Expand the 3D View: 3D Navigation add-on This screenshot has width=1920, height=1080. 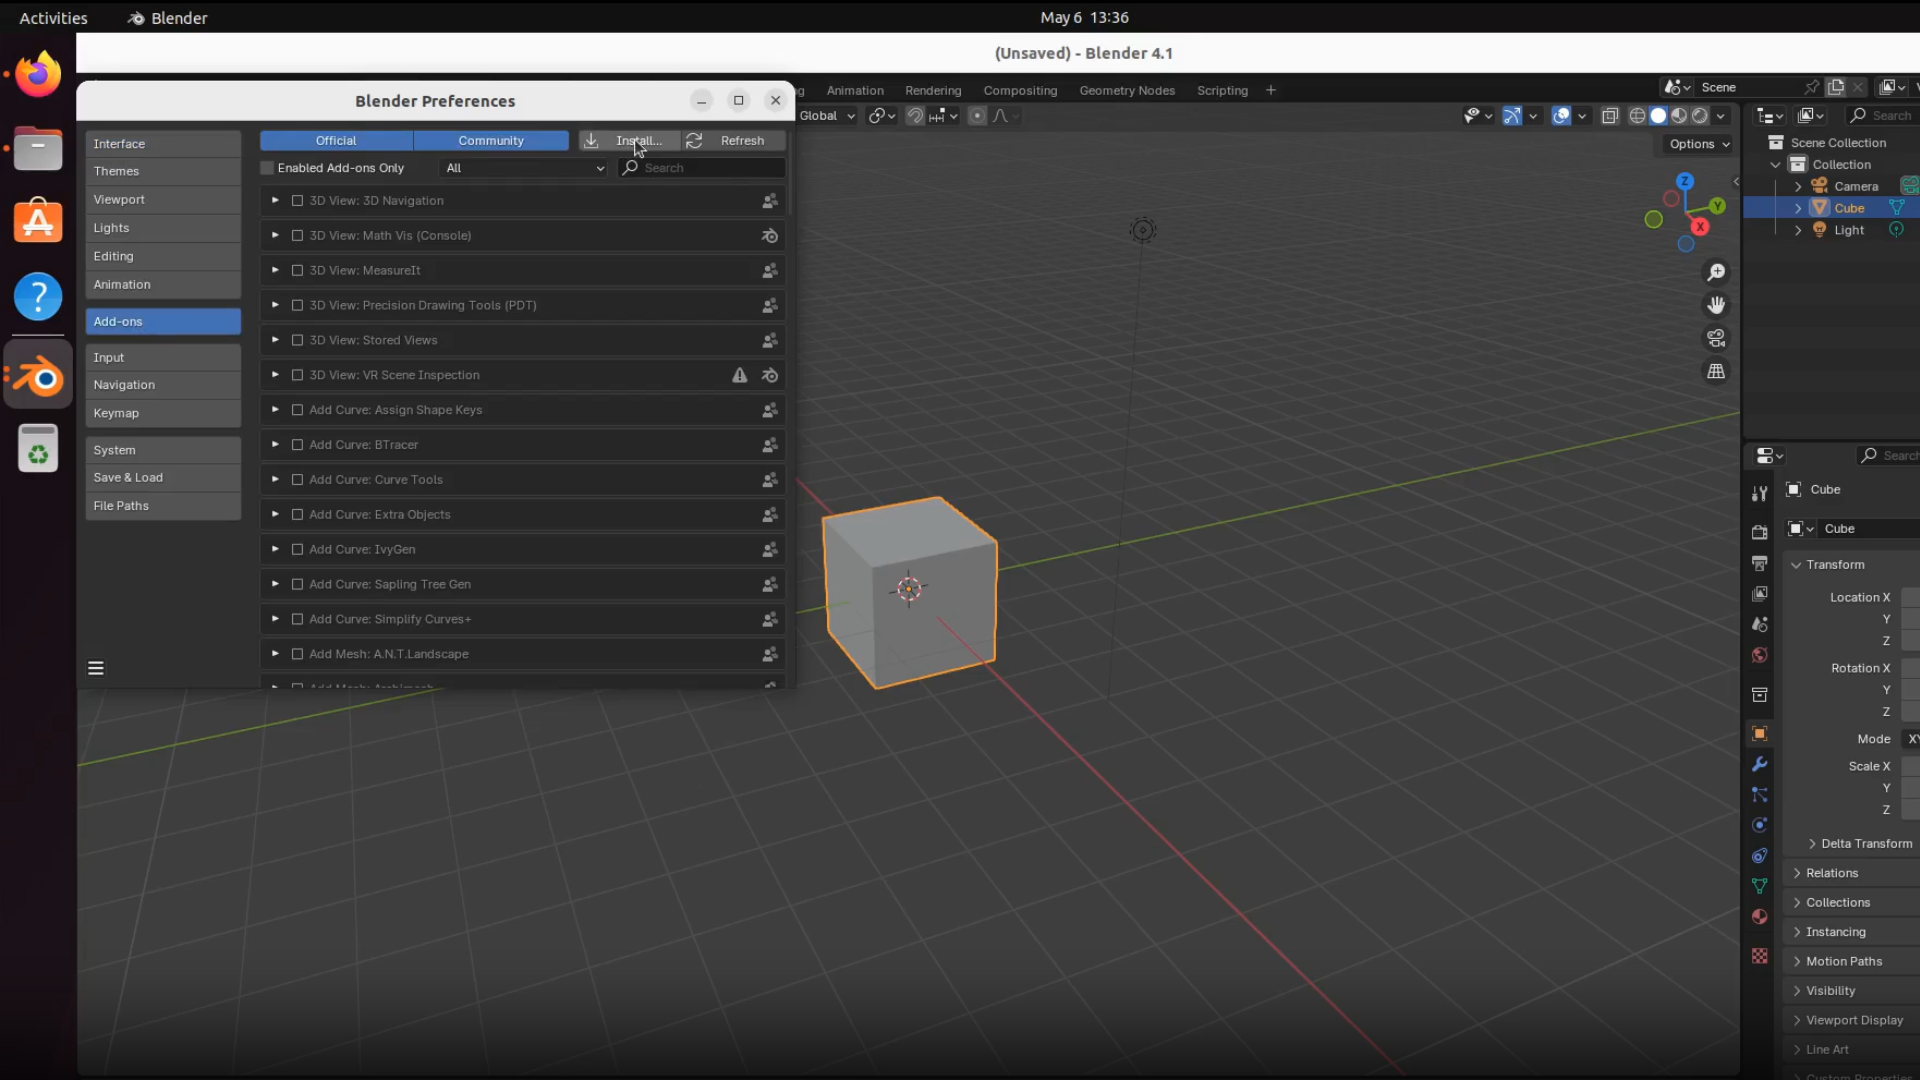[x=274, y=200]
